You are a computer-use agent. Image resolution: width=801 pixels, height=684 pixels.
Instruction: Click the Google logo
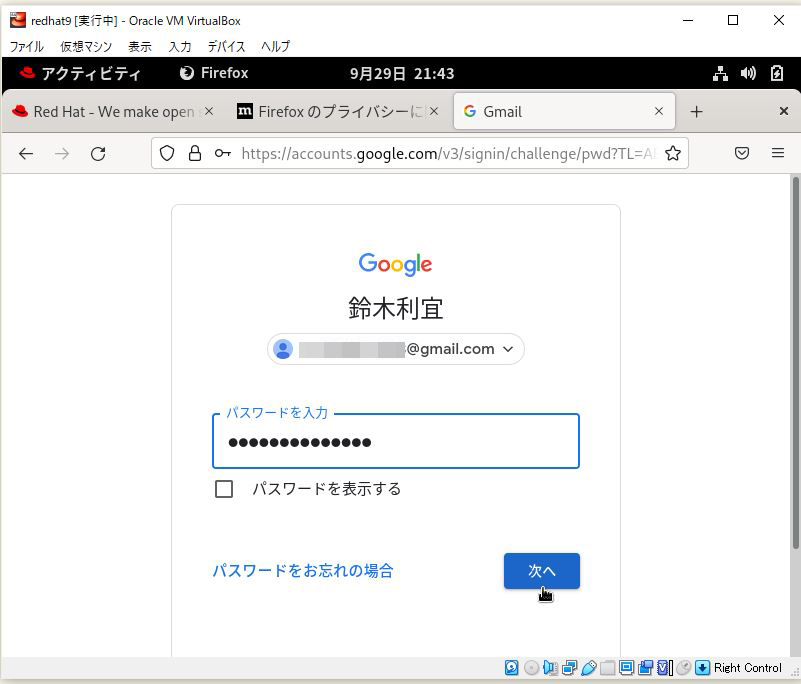pos(395,264)
